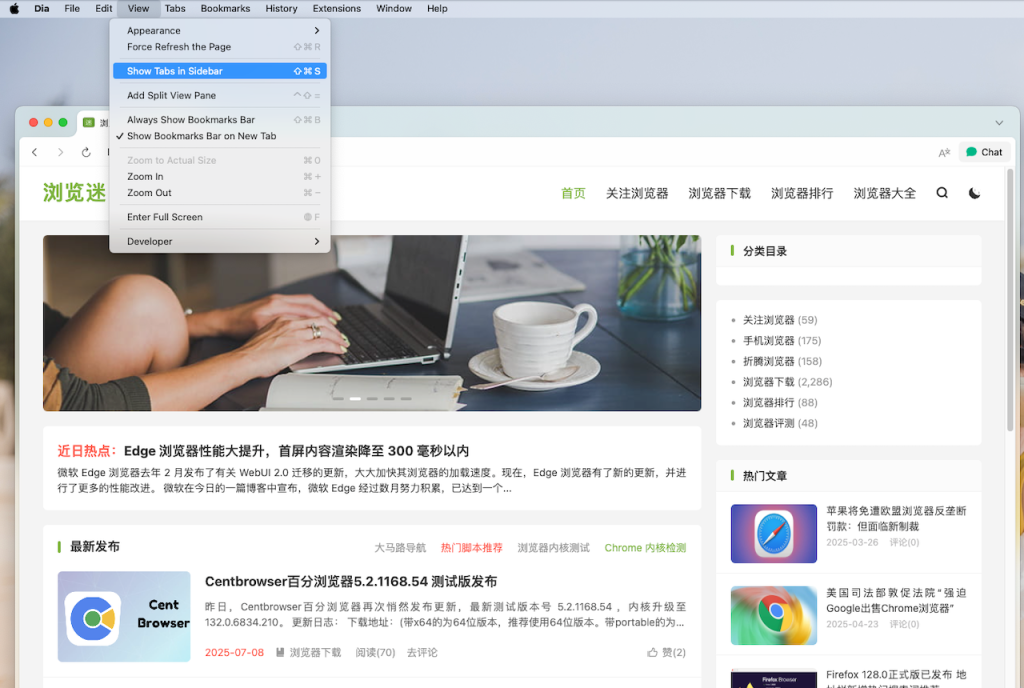Open the 美国司法部 Chrome article link
1024x688 pixels.
(896, 601)
